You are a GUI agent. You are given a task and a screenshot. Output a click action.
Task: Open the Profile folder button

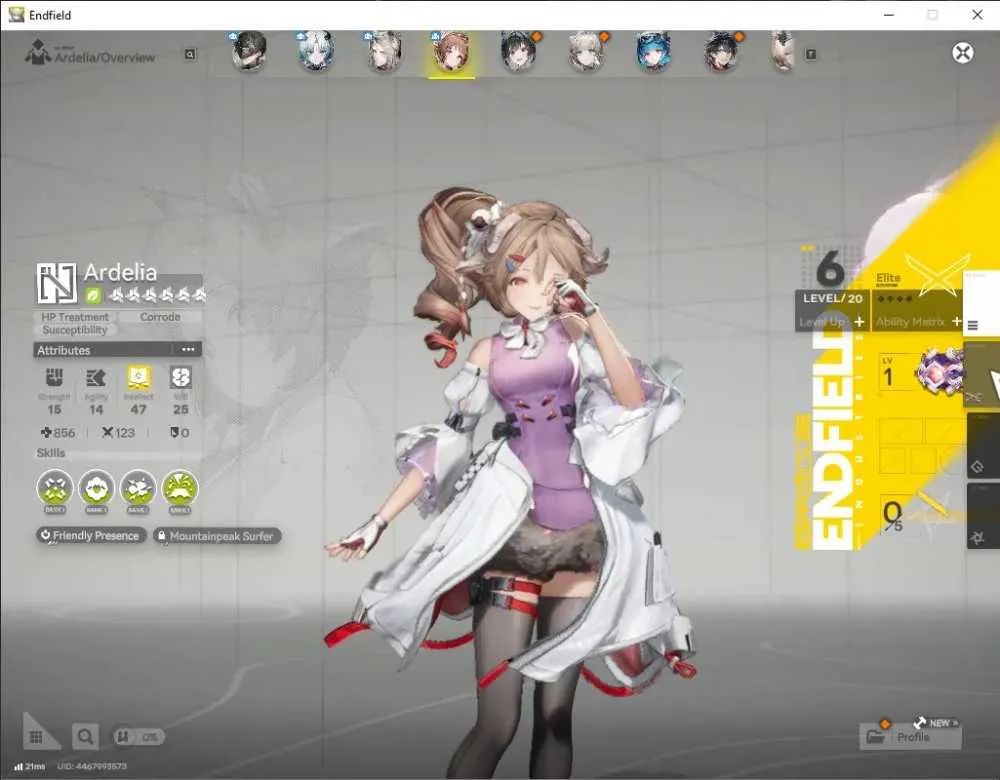(x=910, y=737)
